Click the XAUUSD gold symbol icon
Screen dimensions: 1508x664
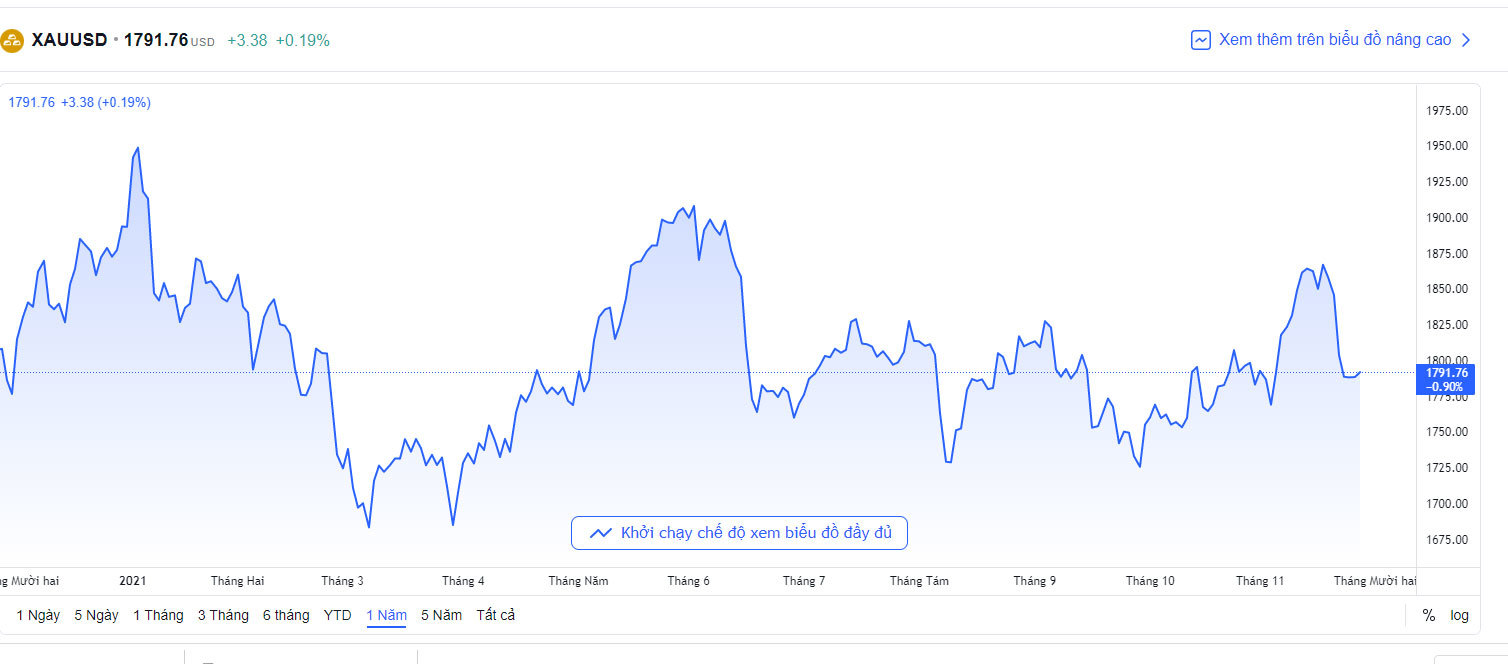(12, 41)
